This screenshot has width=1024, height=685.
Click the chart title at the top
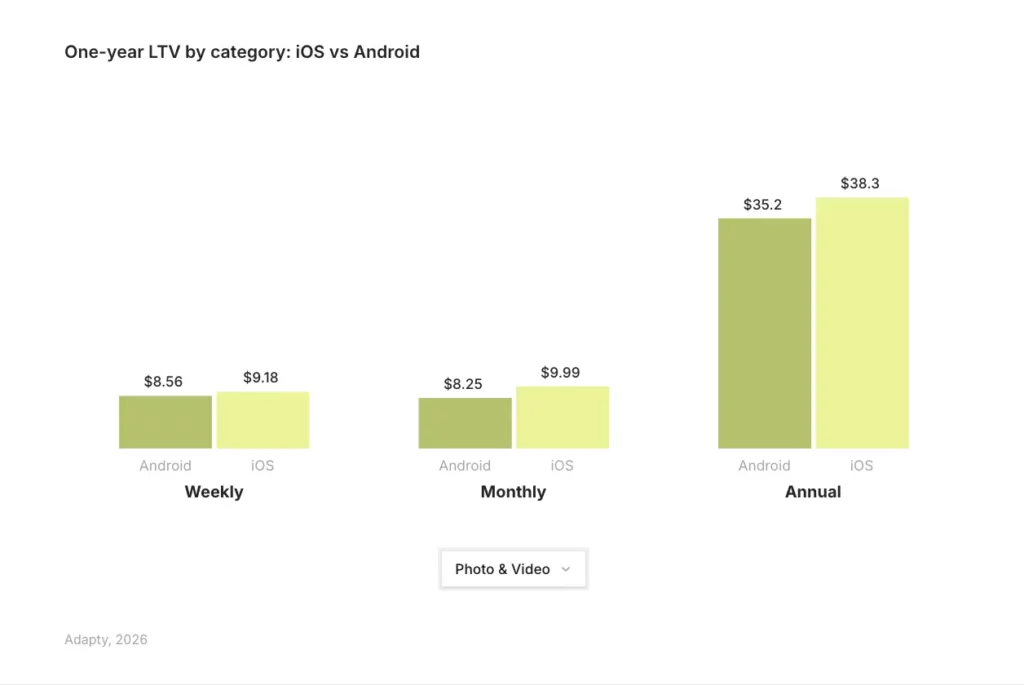(x=242, y=51)
